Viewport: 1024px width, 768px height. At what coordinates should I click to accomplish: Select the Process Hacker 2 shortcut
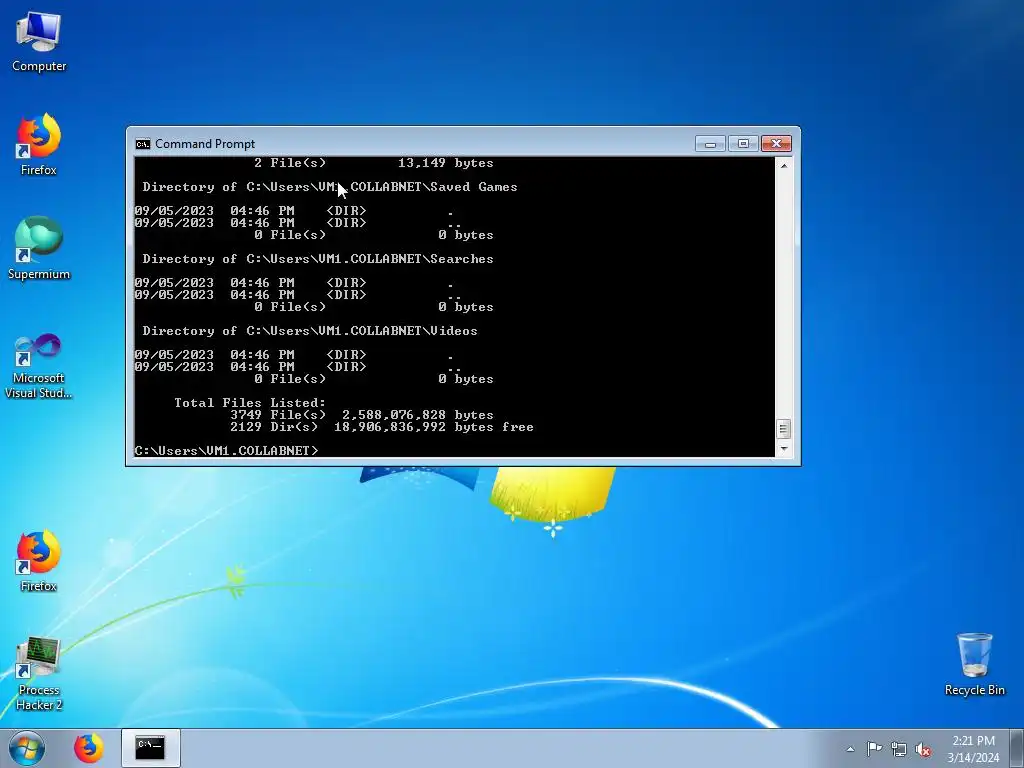click(x=39, y=673)
